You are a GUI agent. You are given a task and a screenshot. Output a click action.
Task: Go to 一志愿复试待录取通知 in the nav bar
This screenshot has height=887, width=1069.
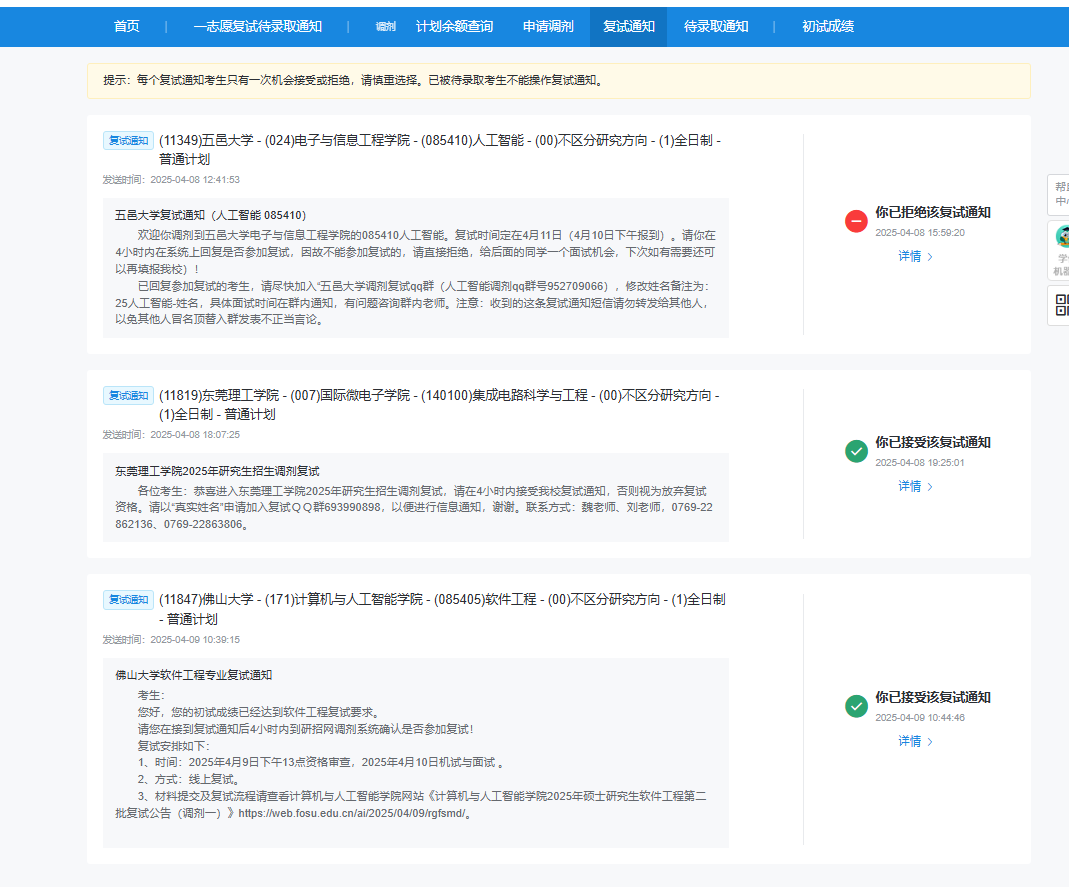tap(258, 27)
